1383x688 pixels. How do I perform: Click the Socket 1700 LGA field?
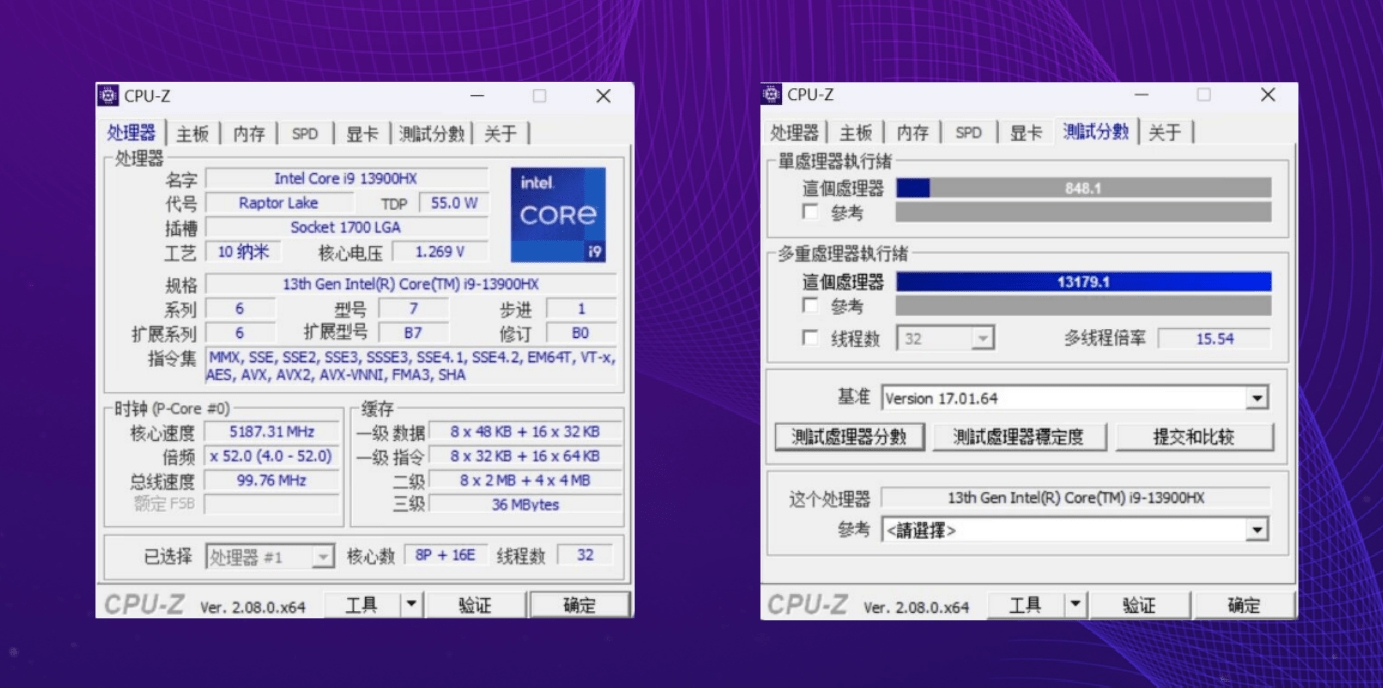[346, 228]
